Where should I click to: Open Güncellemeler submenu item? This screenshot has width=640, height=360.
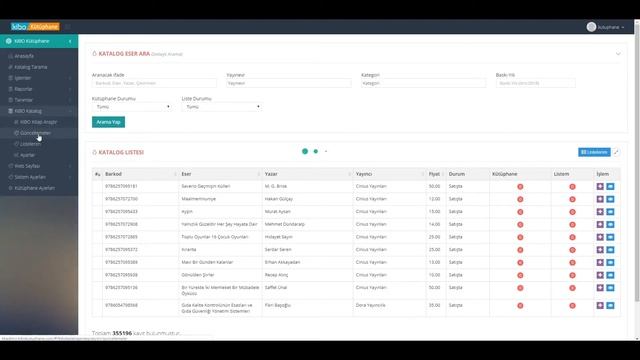tap(39, 133)
